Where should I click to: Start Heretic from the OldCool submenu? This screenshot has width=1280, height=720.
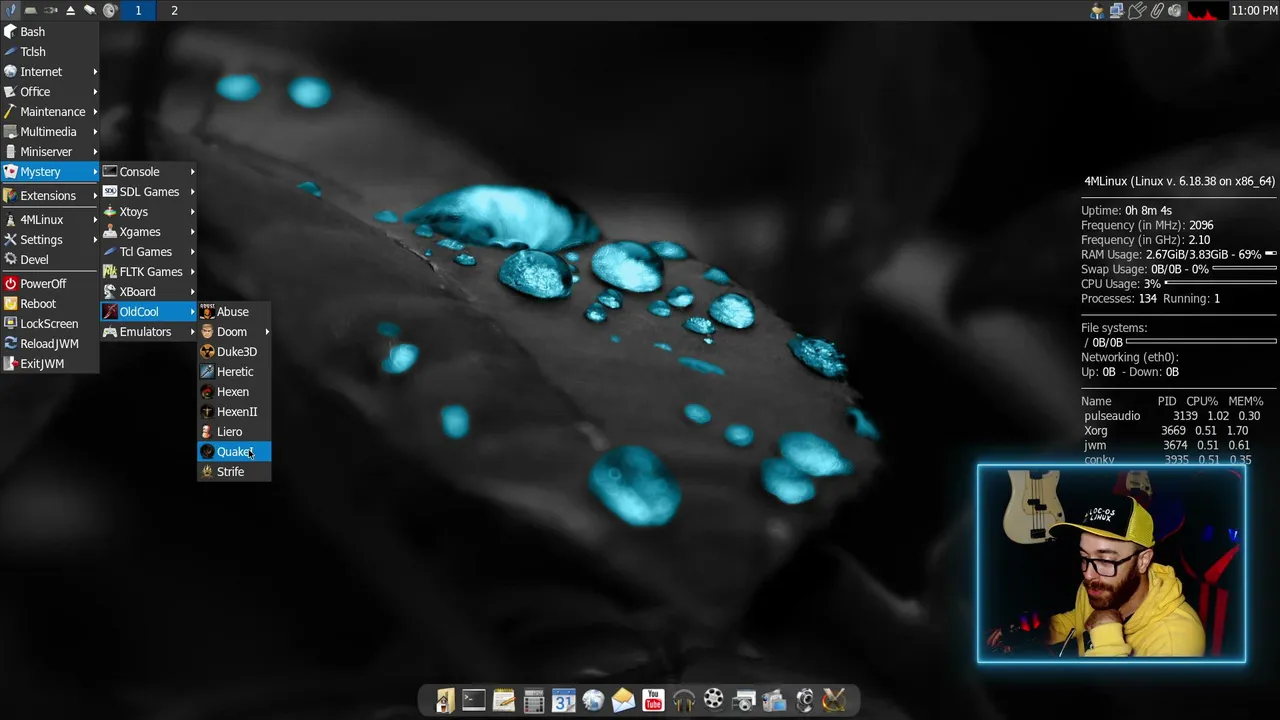[234, 372]
